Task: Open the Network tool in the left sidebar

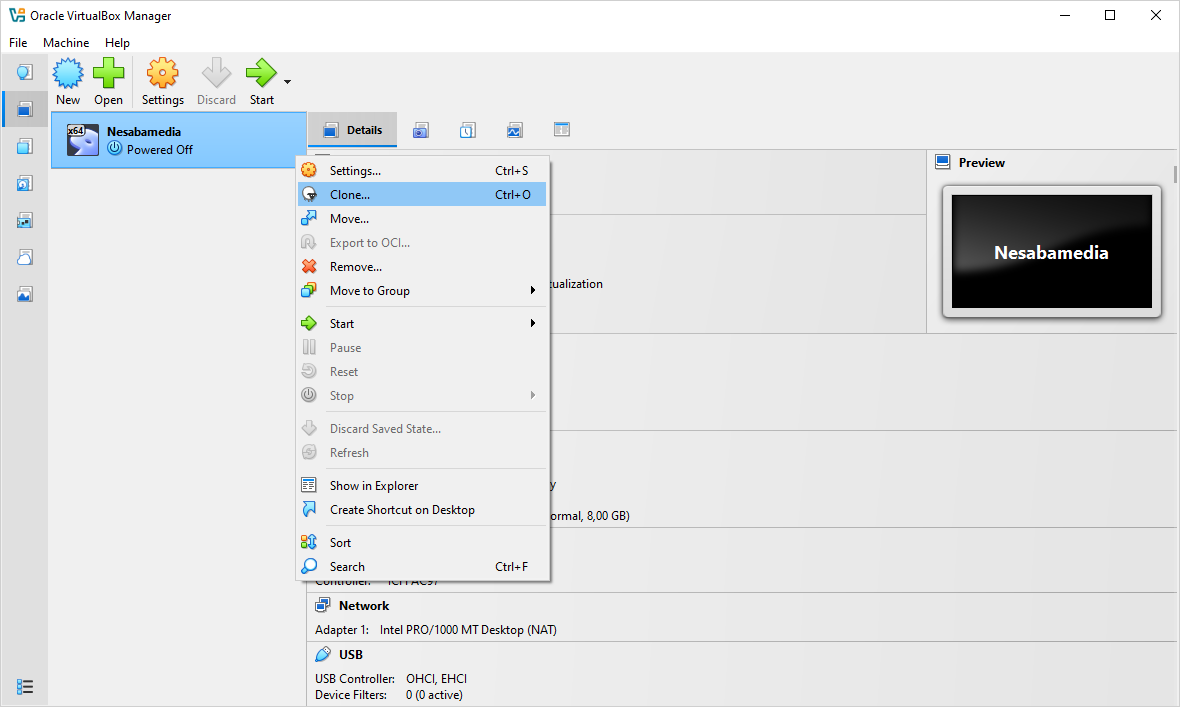Action: point(25,220)
